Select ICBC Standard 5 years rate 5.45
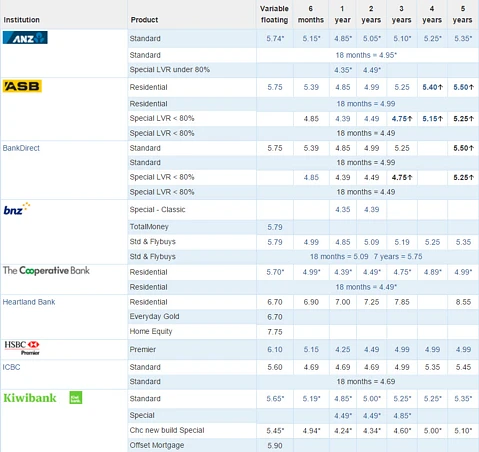The image size is (479, 452). click(x=463, y=367)
